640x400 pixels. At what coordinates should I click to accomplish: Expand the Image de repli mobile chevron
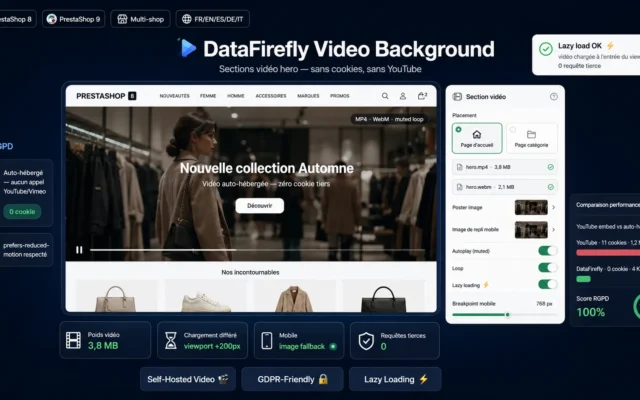(x=553, y=230)
